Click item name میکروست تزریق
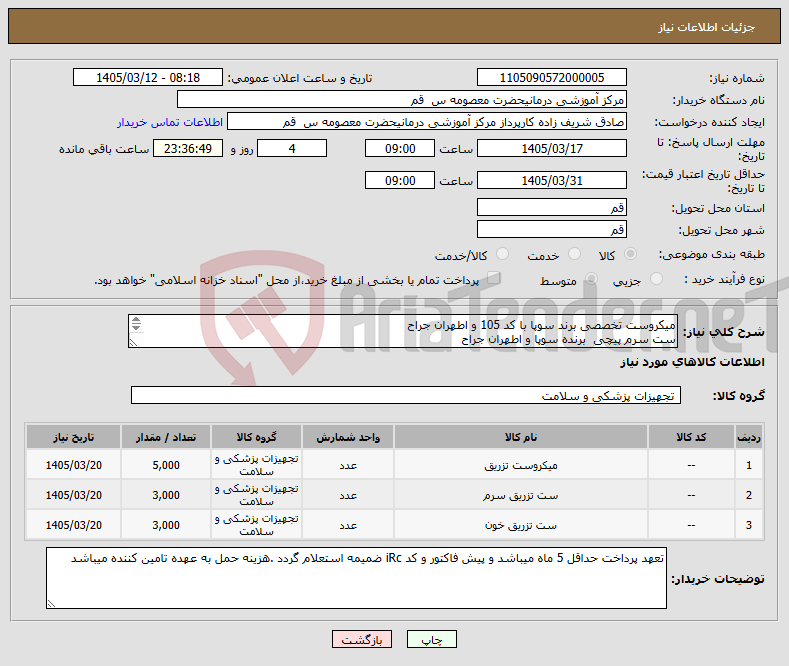The image size is (789, 666). (x=521, y=466)
